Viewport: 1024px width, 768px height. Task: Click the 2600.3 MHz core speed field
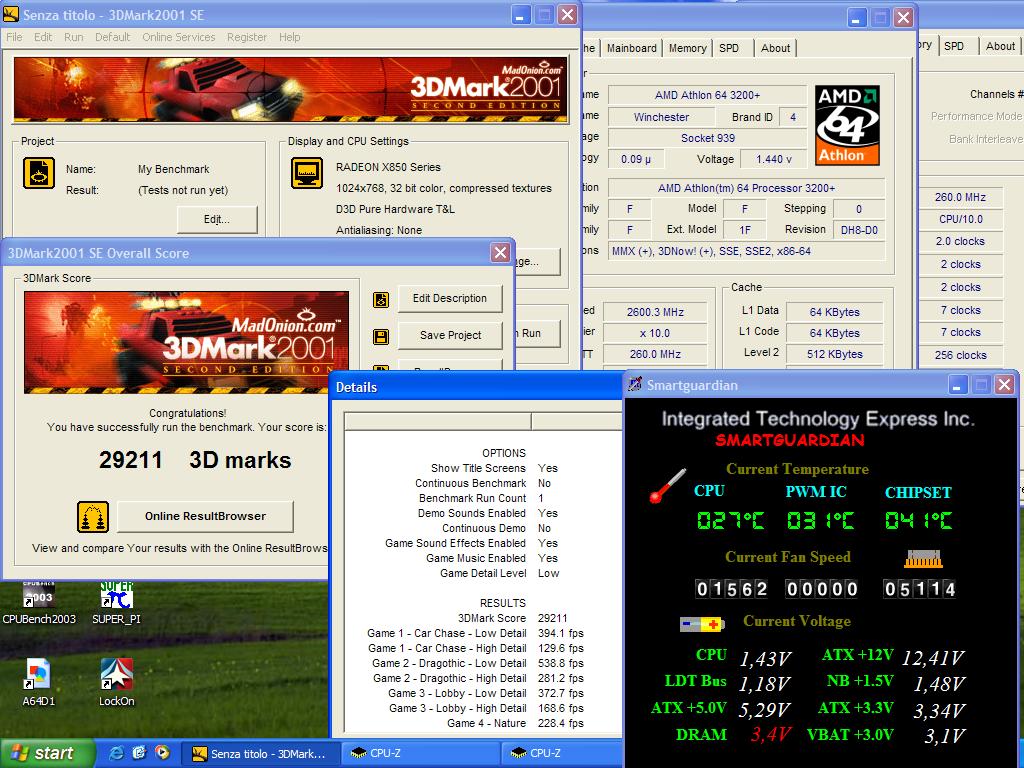pos(655,312)
